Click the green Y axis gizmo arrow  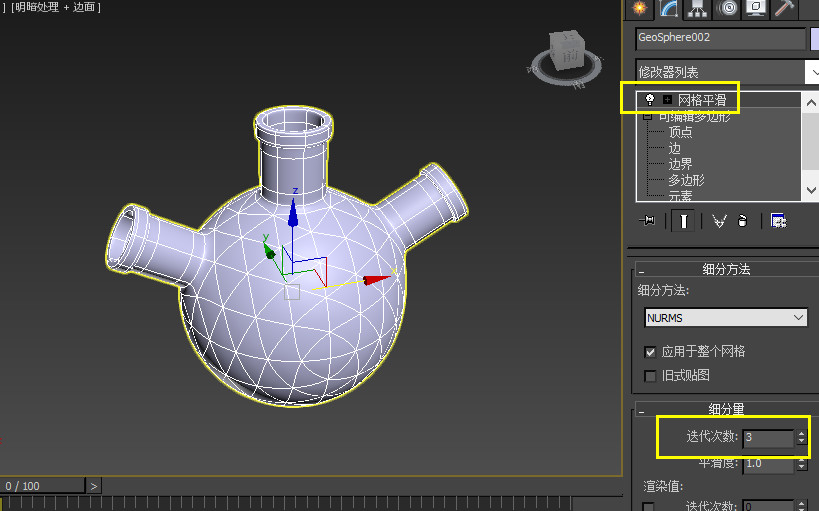(x=270, y=250)
